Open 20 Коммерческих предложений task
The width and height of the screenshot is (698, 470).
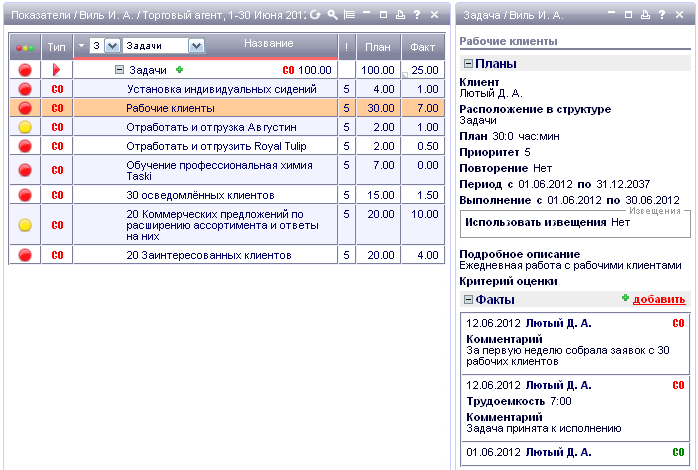tap(222, 225)
